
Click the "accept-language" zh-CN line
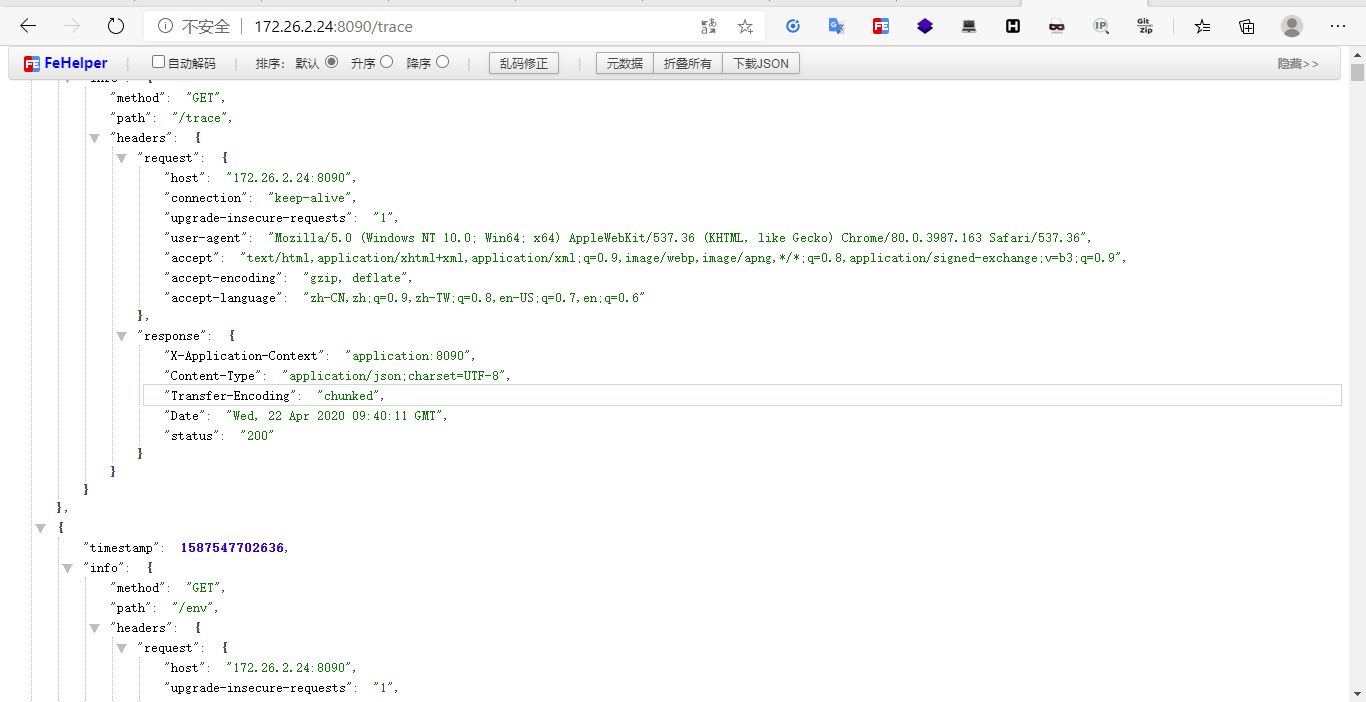(405, 298)
